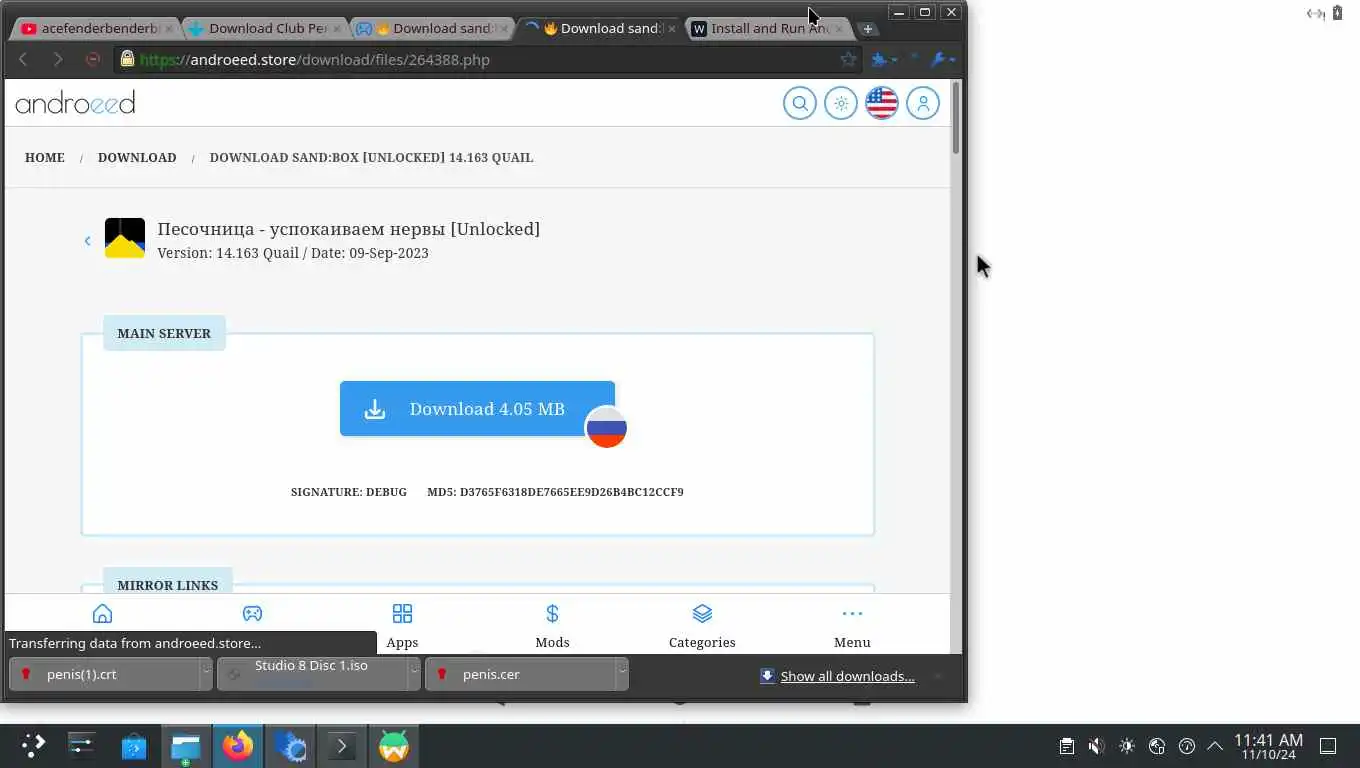Open the volume speaker tray icon
1360x768 pixels.
(1097, 746)
